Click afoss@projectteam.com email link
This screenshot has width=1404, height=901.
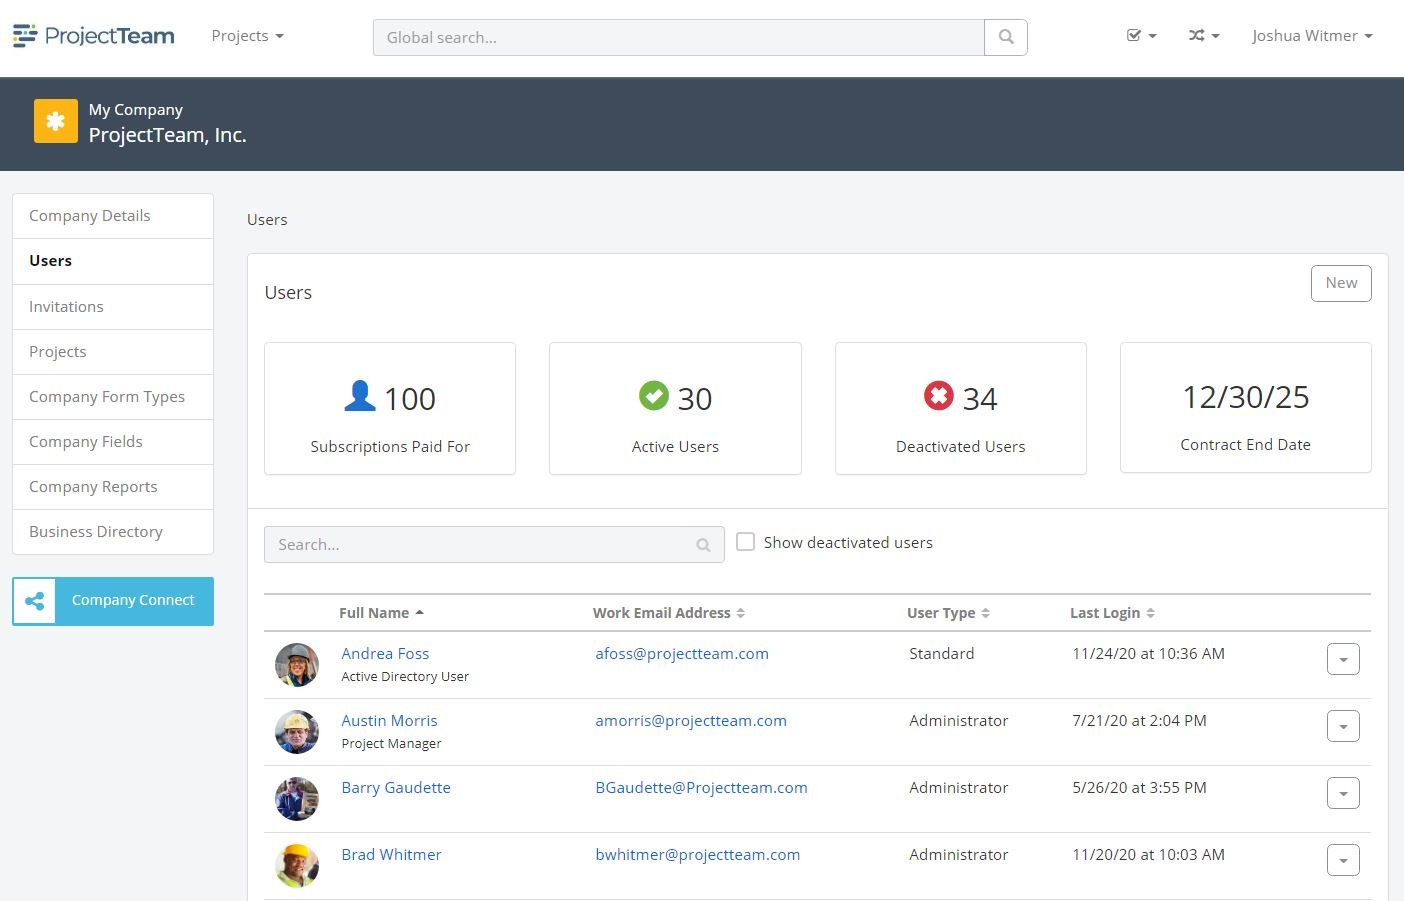682,654
